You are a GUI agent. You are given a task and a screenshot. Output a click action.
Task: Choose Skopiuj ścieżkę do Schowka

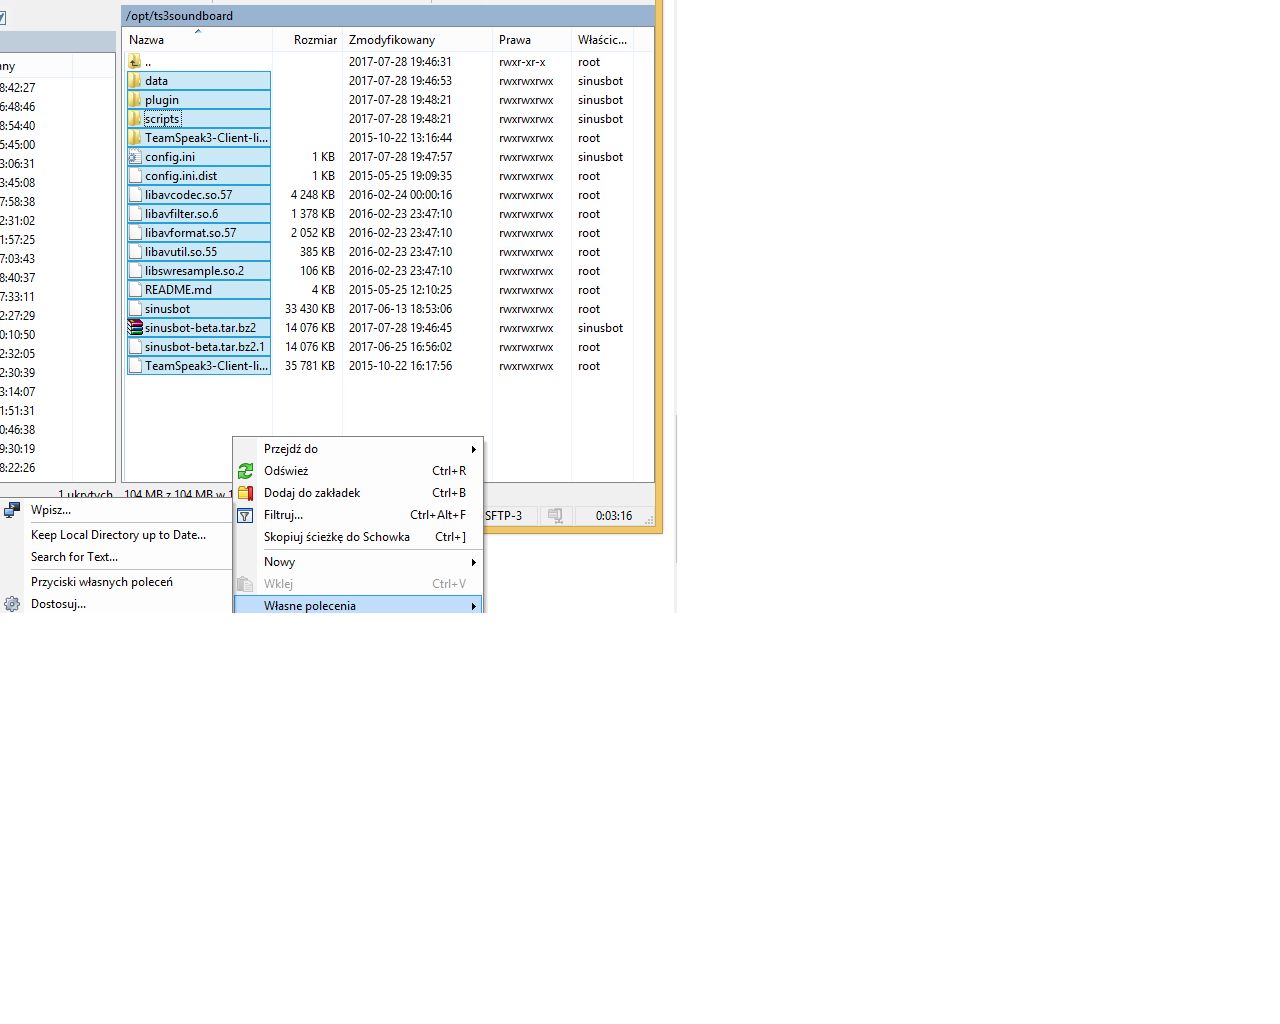coord(337,537)
